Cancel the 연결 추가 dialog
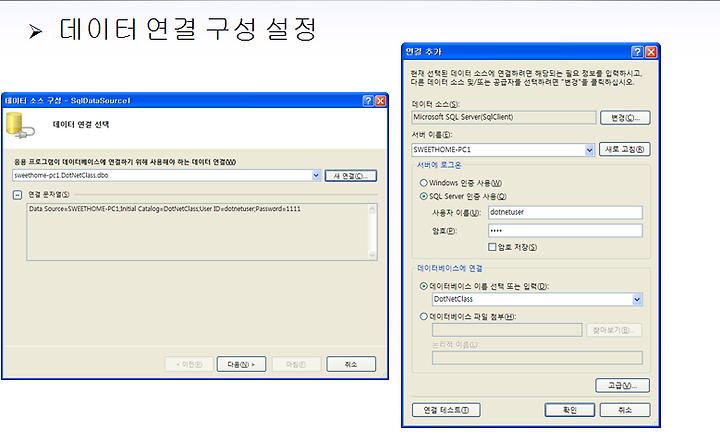 [x=625, y=410]
